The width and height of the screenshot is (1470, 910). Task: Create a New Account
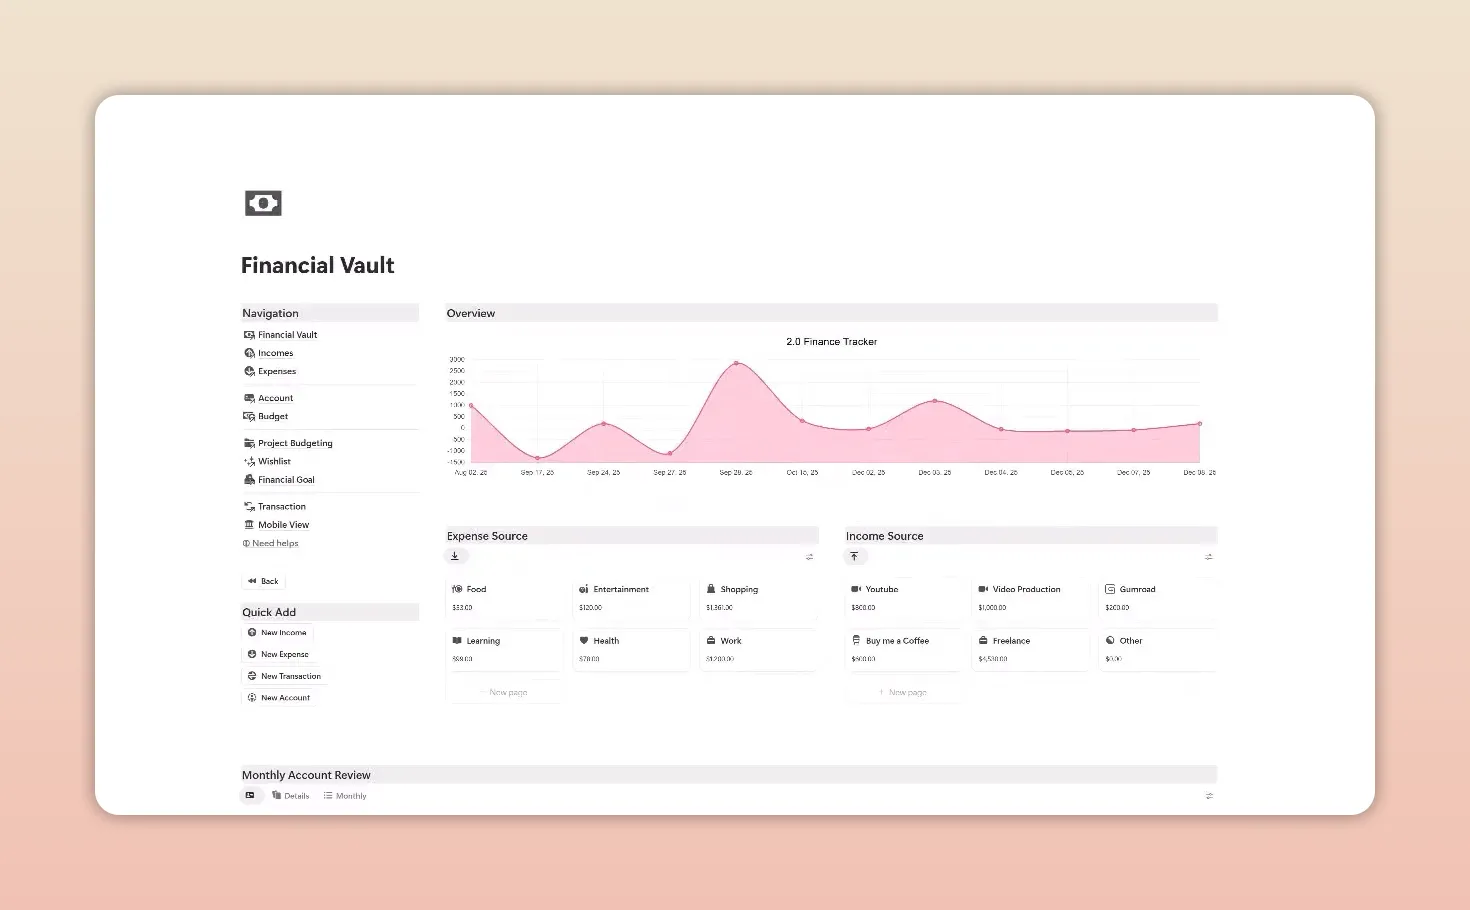click(x=279, y=698)
